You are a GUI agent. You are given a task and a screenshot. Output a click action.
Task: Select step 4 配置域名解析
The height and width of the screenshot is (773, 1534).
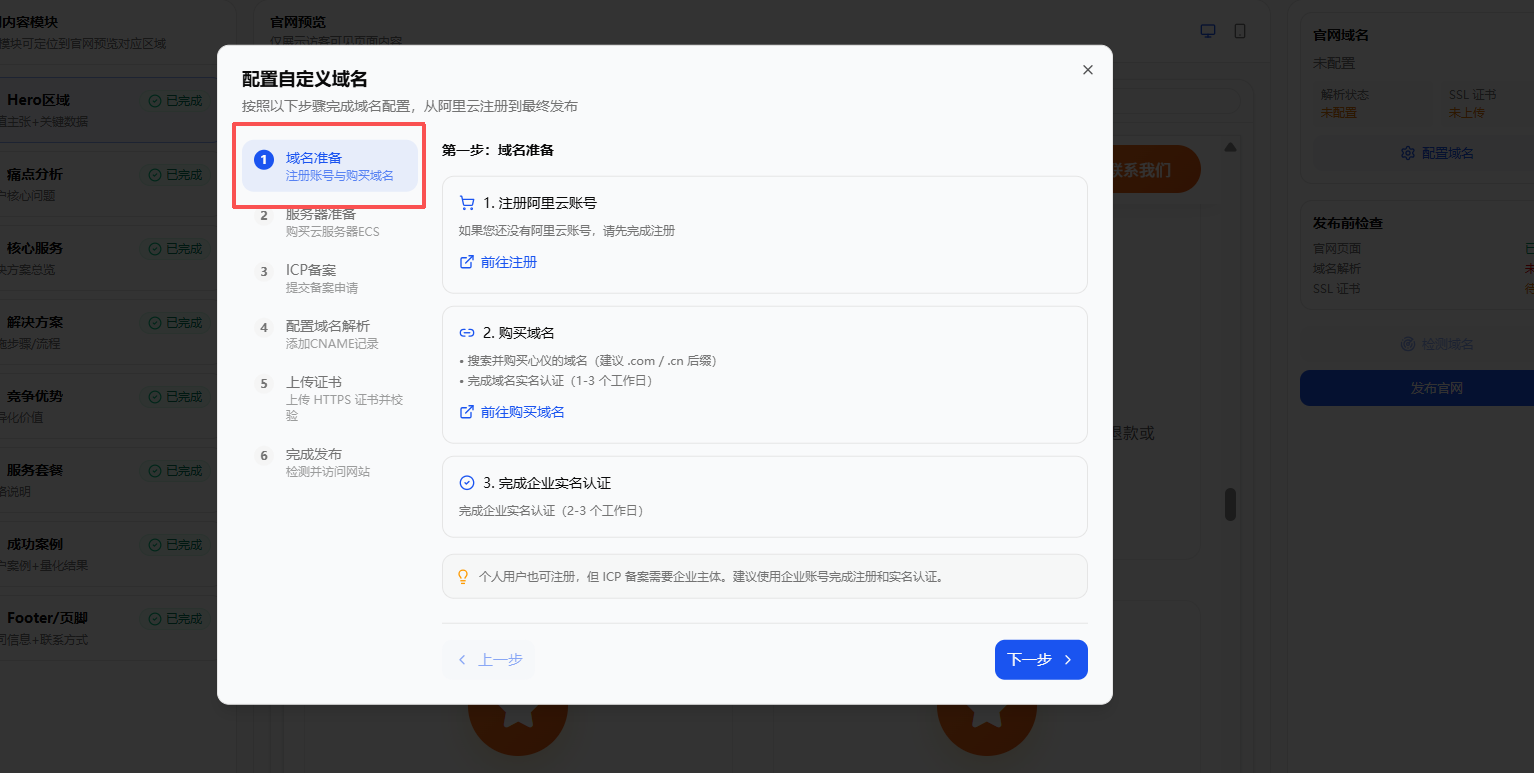pos(330,334)
